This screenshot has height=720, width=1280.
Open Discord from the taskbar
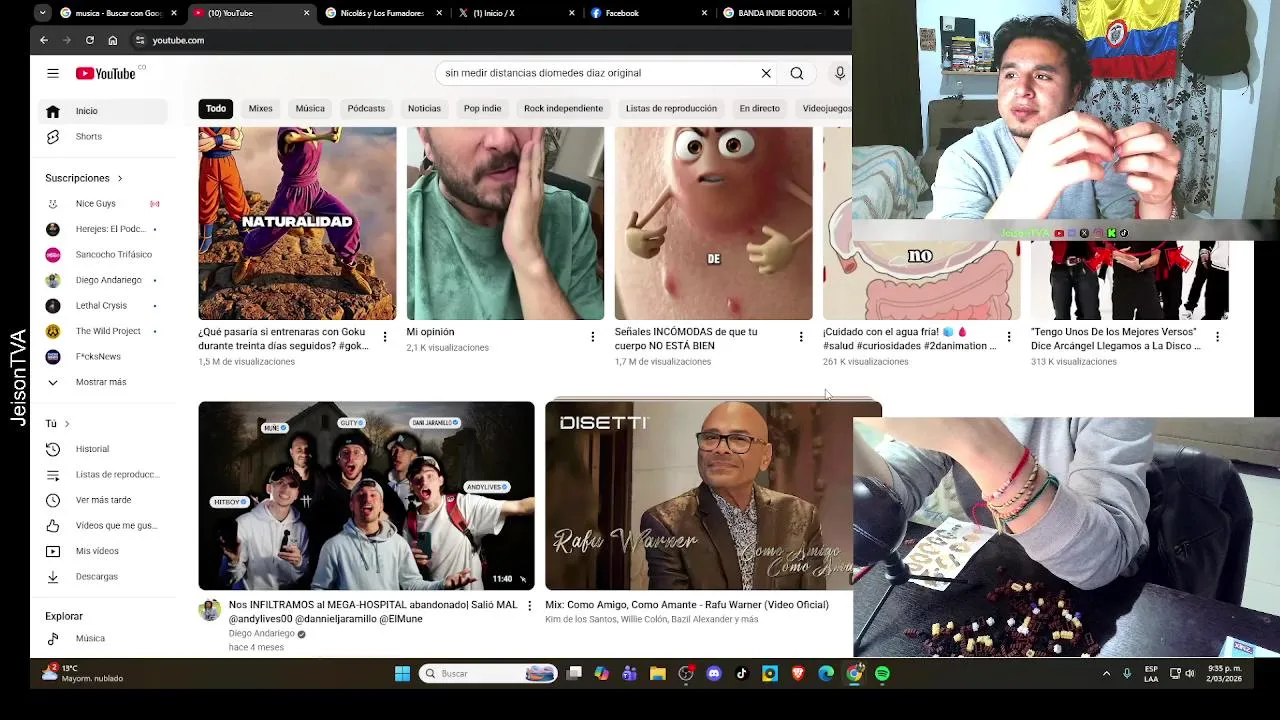(x=714, y=674)
